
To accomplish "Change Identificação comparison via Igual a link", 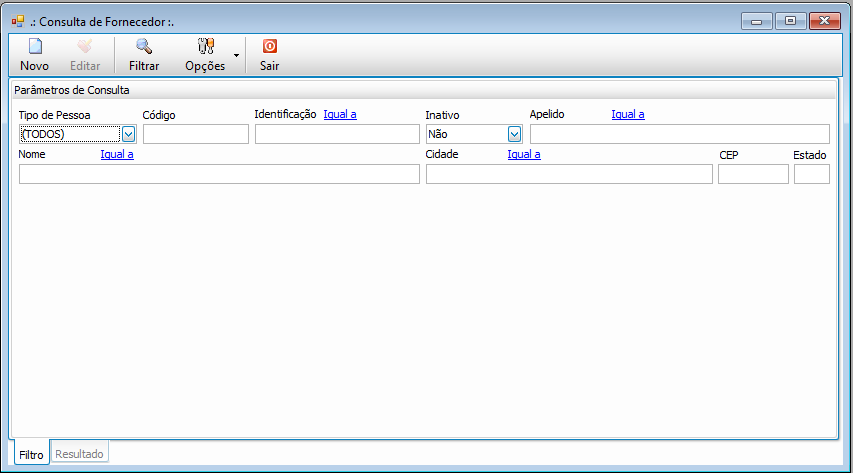I will 340,114.
